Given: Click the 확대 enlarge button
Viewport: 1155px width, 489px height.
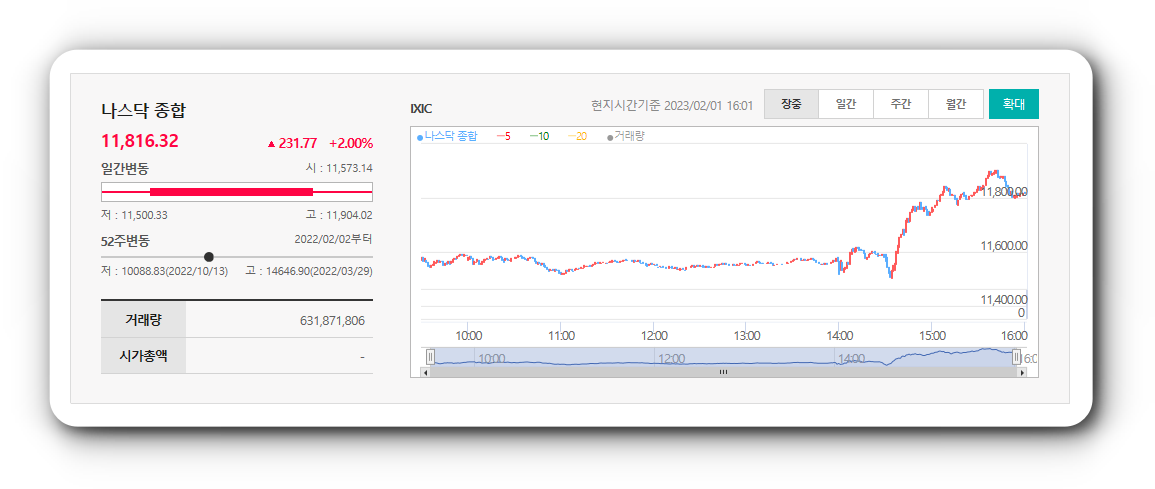Looking at the screenshot, I should [x=1014, y=104].
